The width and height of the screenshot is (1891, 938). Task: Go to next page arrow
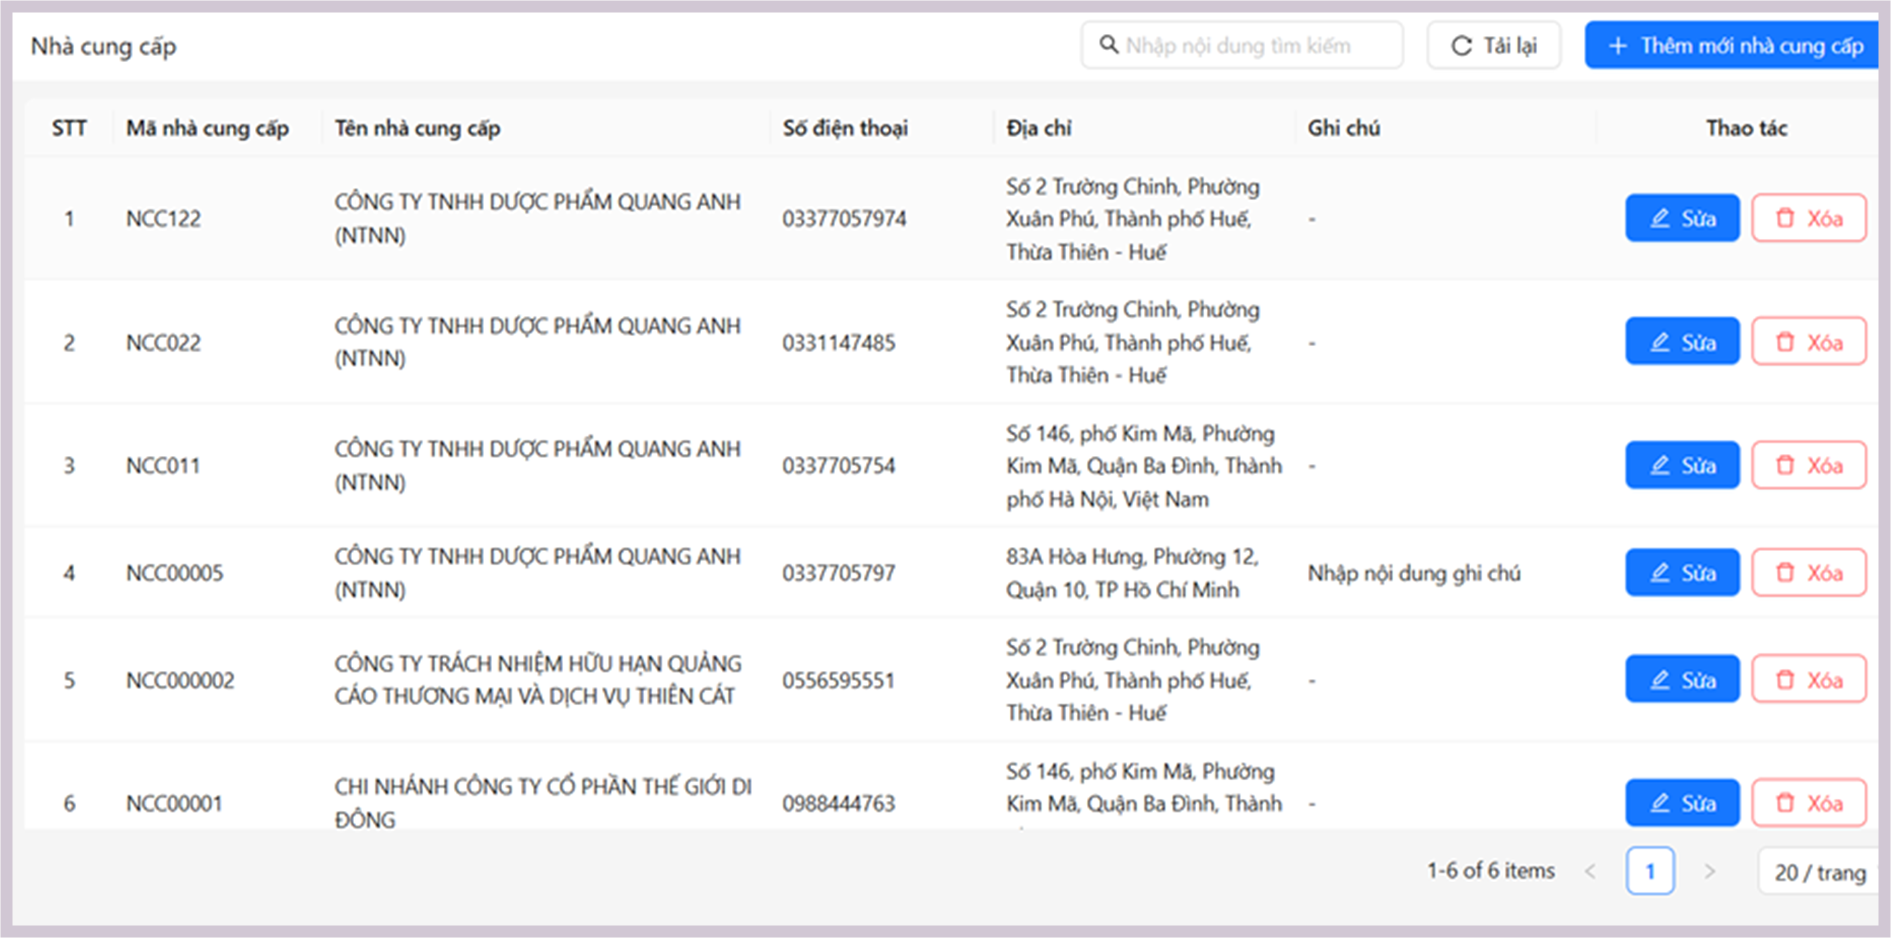coord(1710,872)
